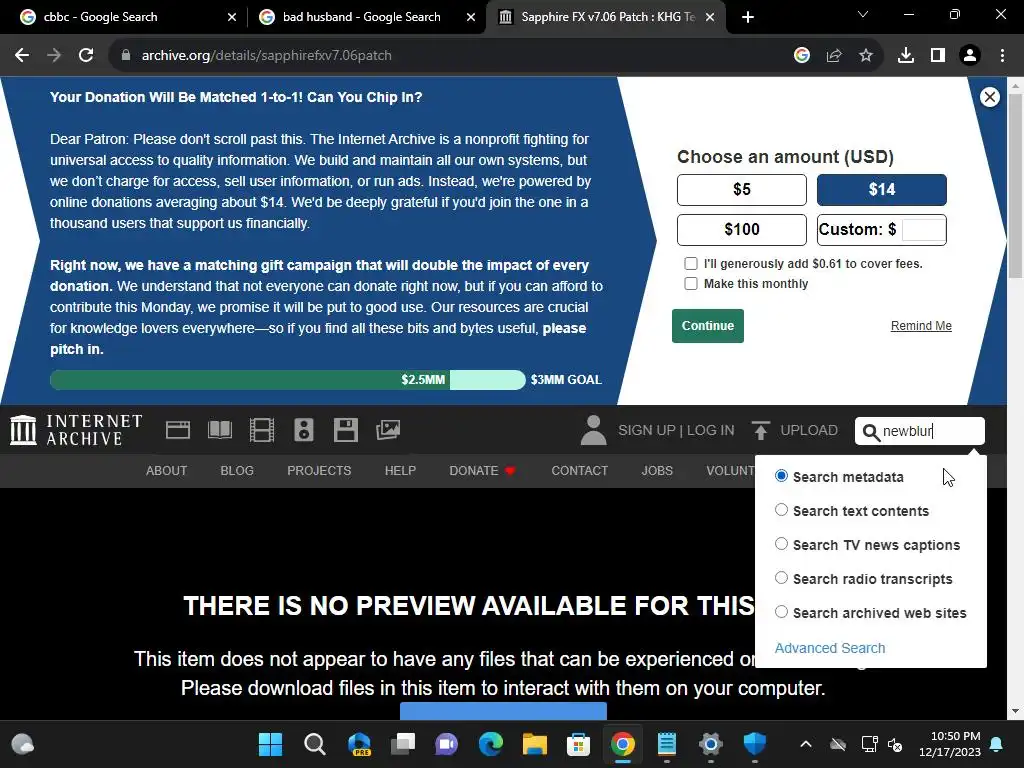This screenshot has width=1024, height=768.
Task: Check Make this monthly
Action: pos(690,283)
